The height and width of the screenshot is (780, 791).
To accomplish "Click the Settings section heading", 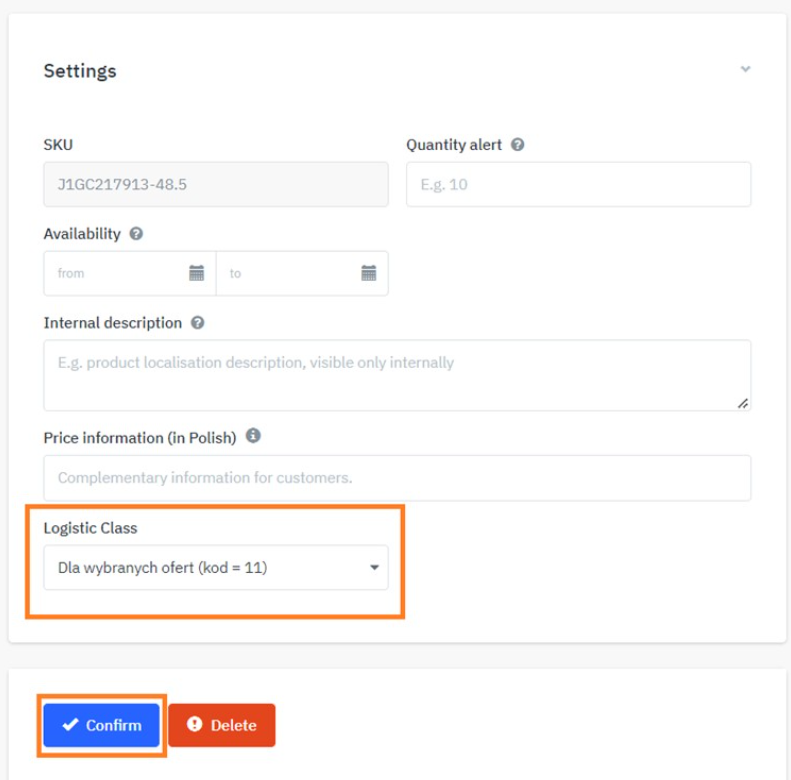I will tap(80, 71).
